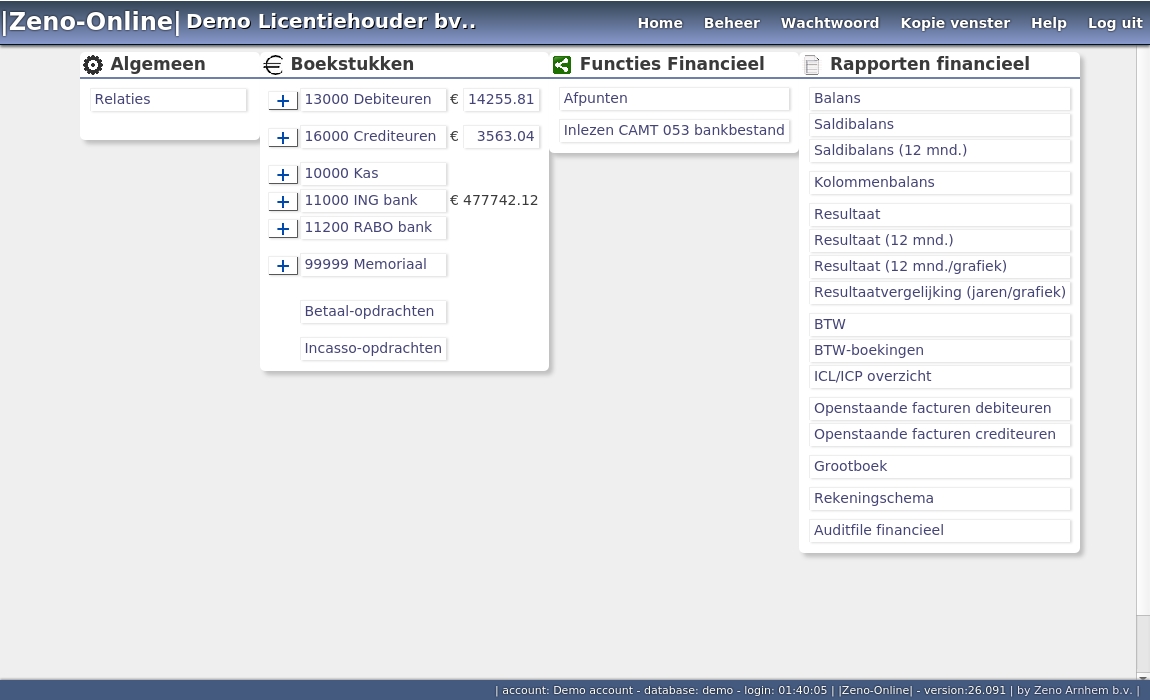Click Log uit in top menu
The width and height of the screenshot is (1150, 700).
click(1114, 23)
